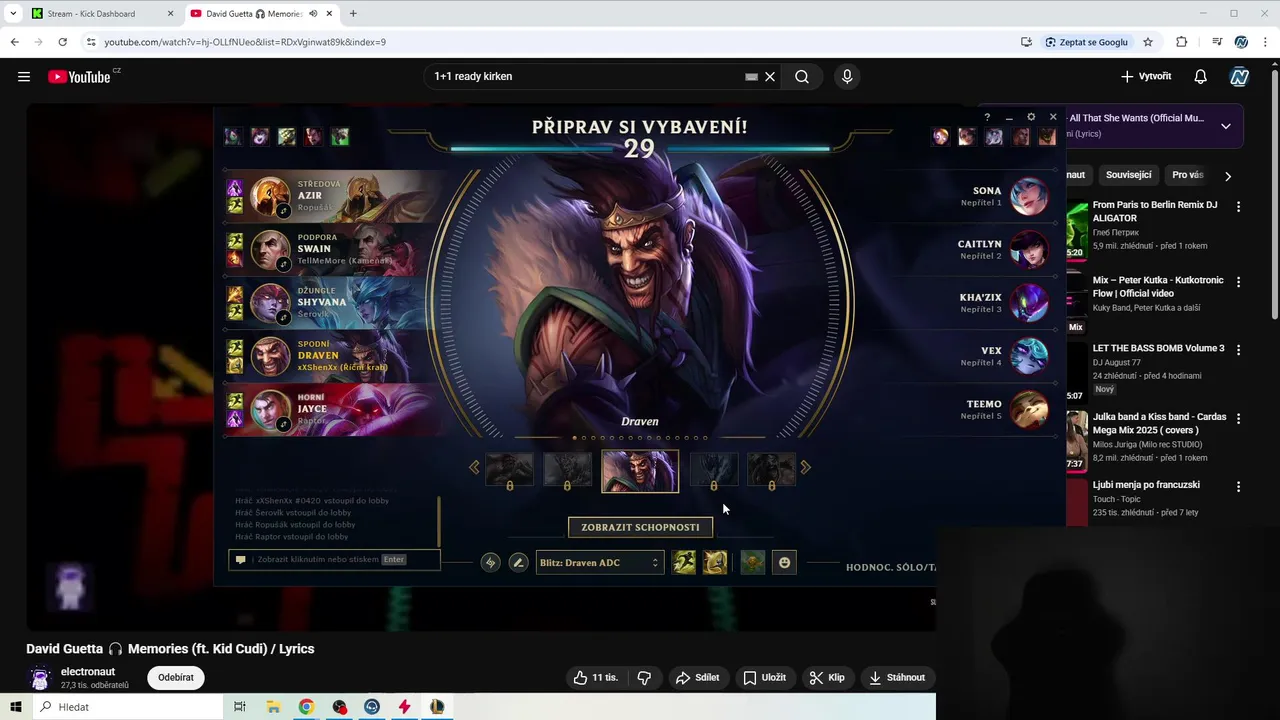Open the emote selector smiley icon

[x=784, y=563]
